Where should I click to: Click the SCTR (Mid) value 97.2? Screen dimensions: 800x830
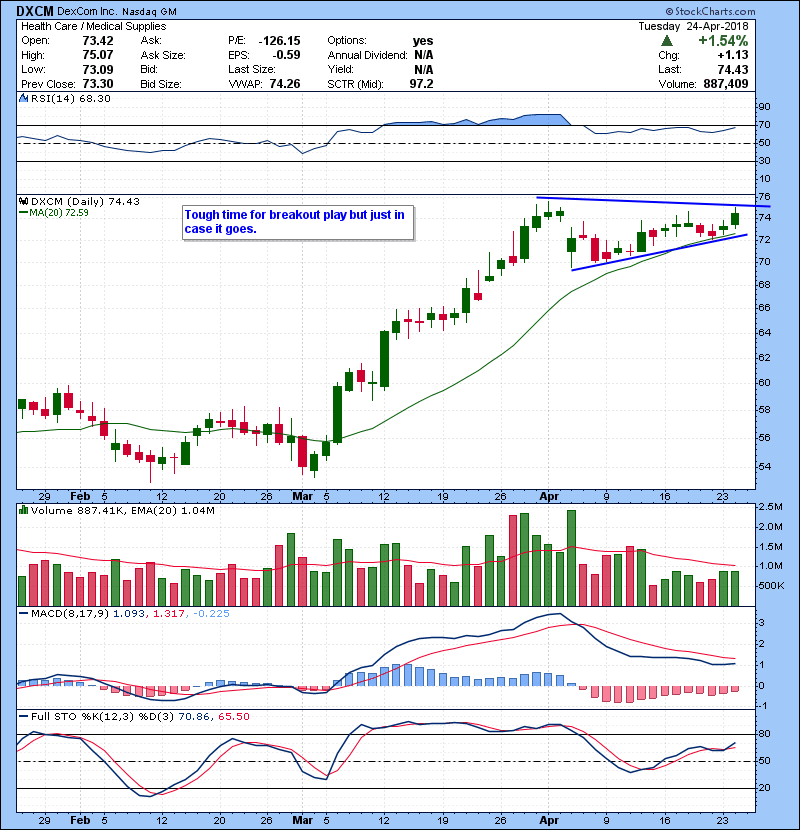(x=421, y=84)
